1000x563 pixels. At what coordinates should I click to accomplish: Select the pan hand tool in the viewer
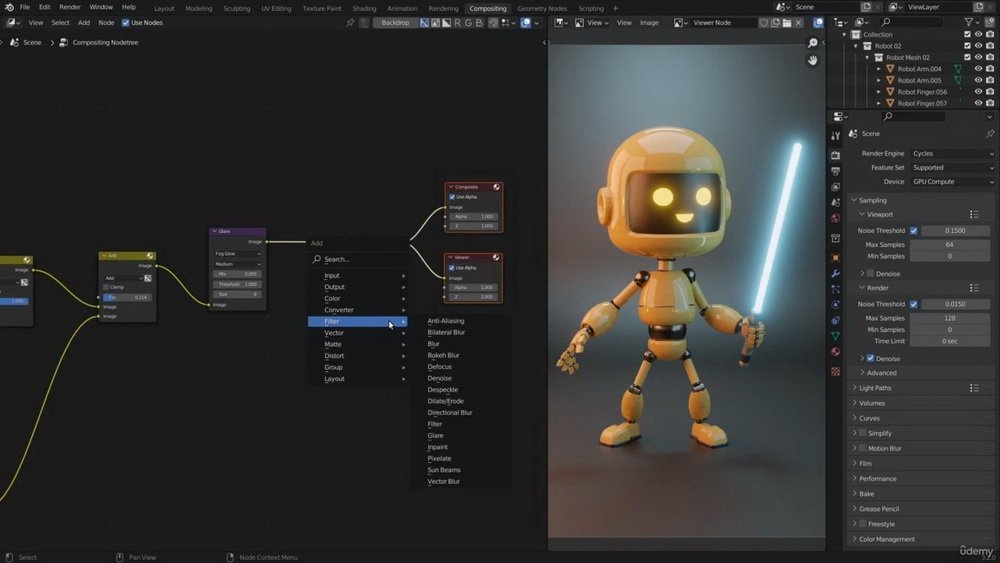coord(812,61)
